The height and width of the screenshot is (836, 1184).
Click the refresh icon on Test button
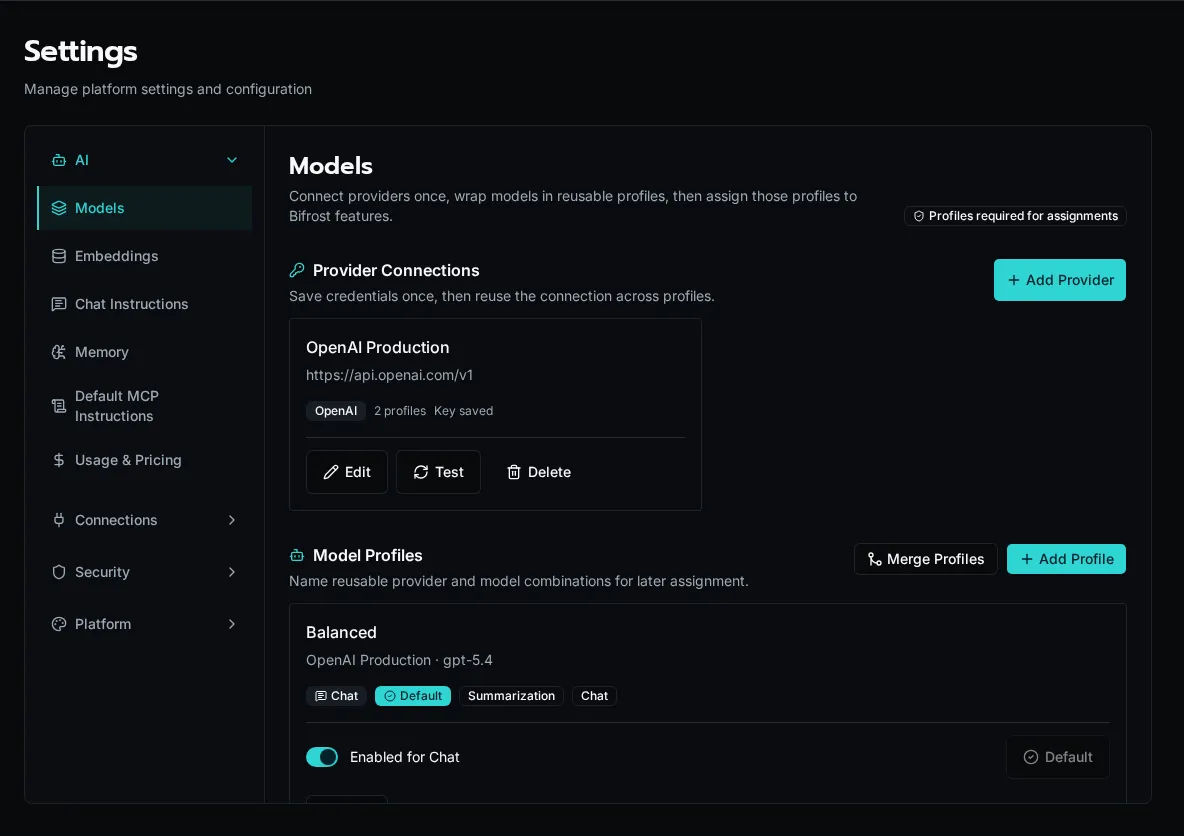coord(421,472)
